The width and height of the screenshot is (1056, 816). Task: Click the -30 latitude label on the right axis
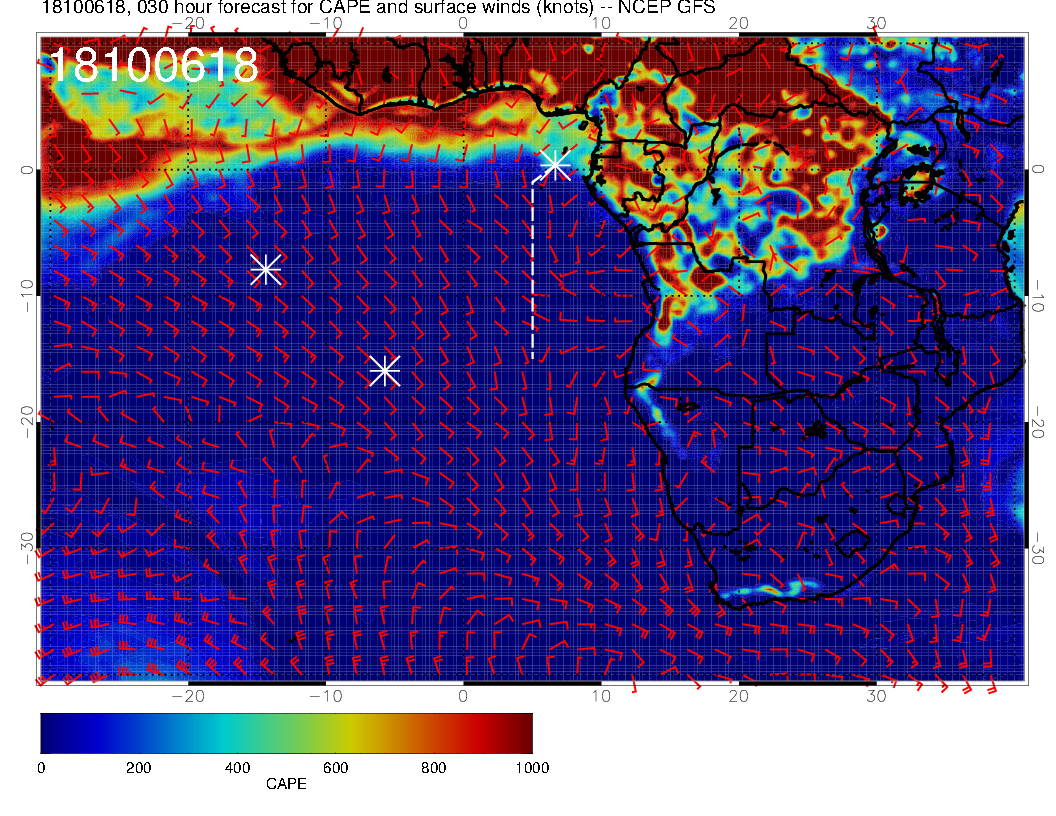pyautogui.click(x=1038, y=548)
